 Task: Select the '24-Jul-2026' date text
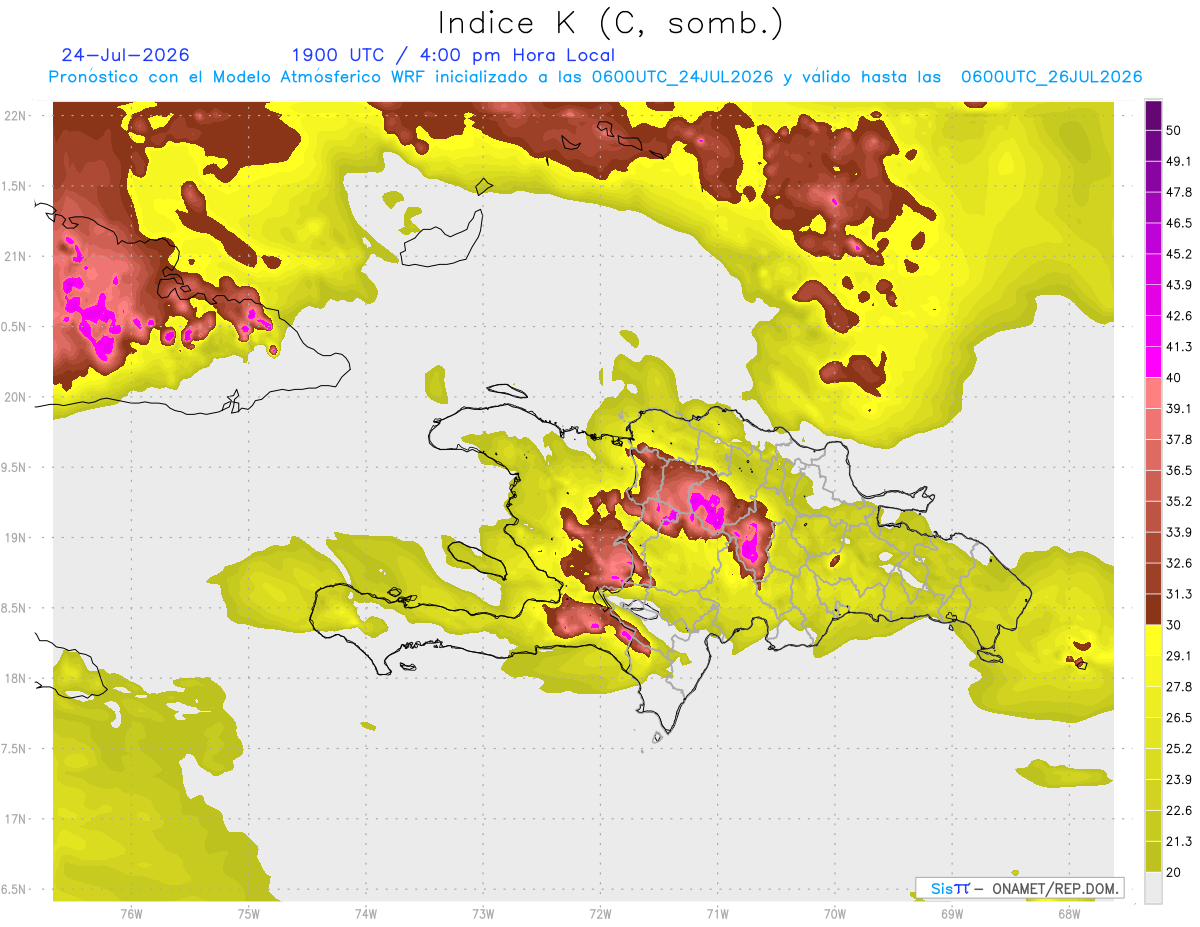(125, 55)
